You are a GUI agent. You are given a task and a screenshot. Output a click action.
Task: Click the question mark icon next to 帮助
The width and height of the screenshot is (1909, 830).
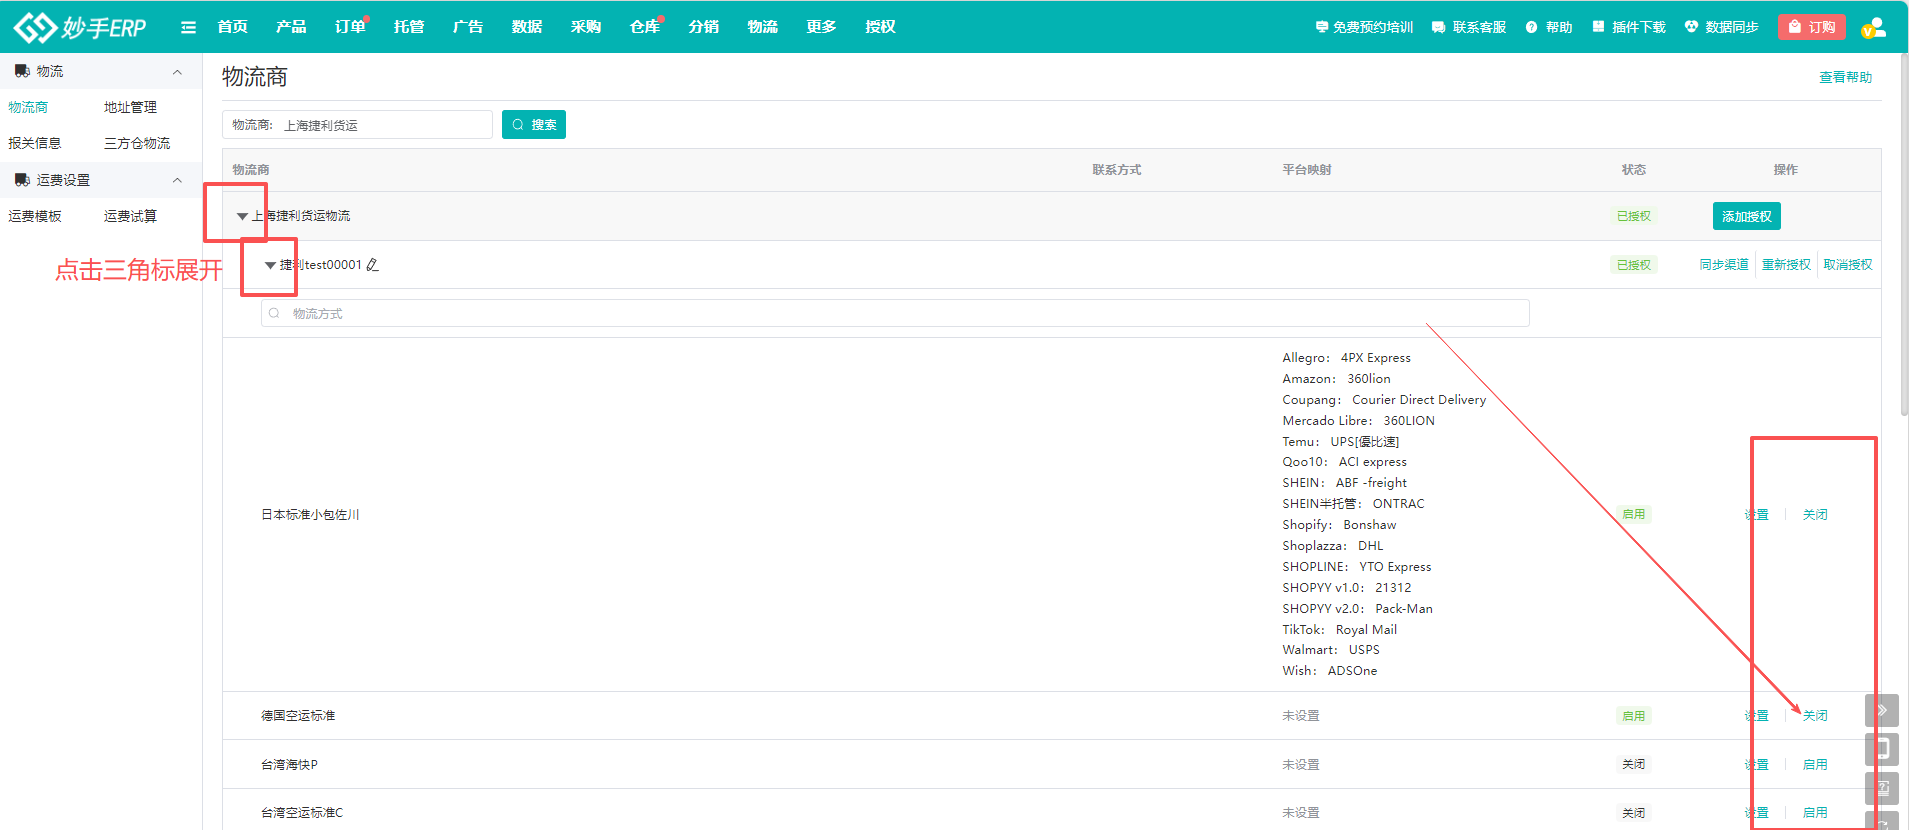coord(1531,27)
